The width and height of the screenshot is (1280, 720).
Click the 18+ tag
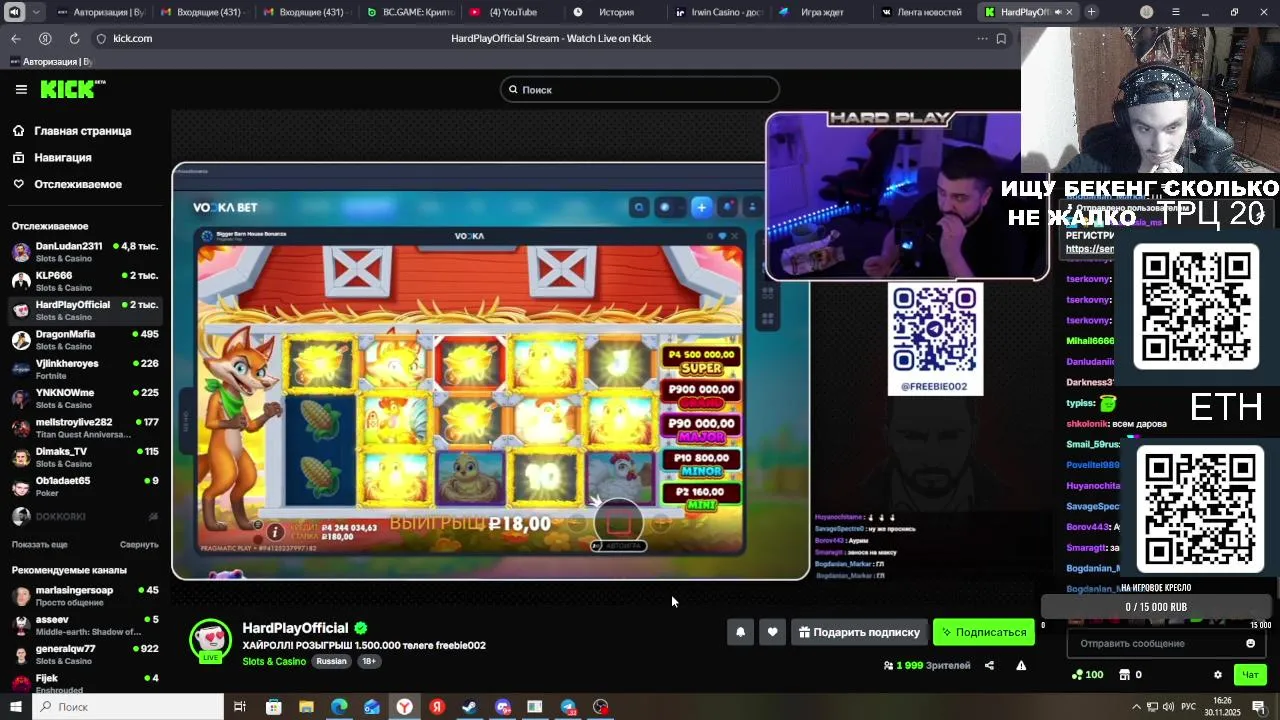click(x=369, y=661)
